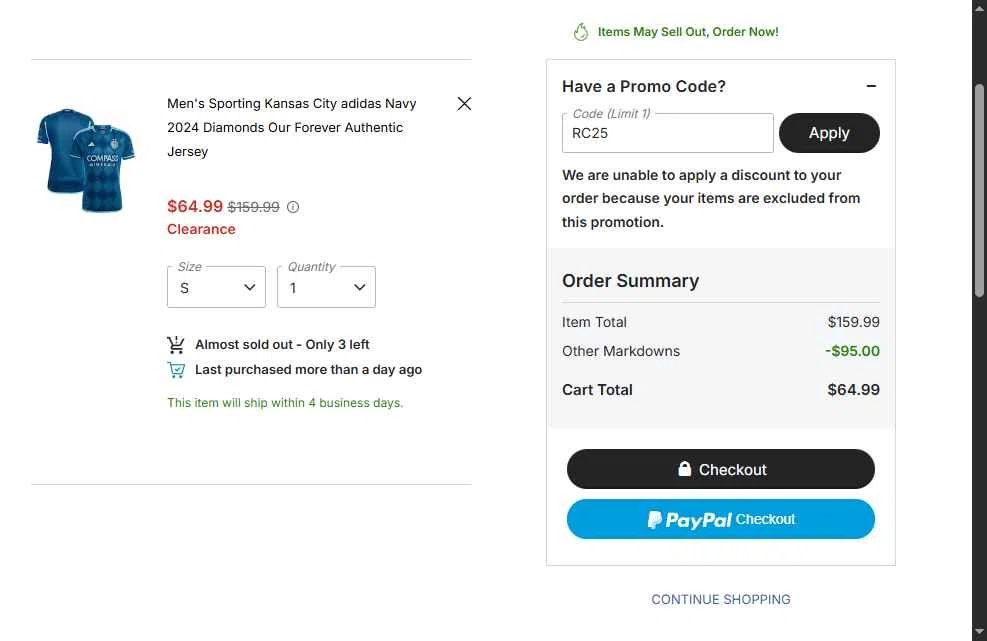Screen dimensions: 987x641
Task: Collapse the promo code section with minus icon
Action: point(871,86)
